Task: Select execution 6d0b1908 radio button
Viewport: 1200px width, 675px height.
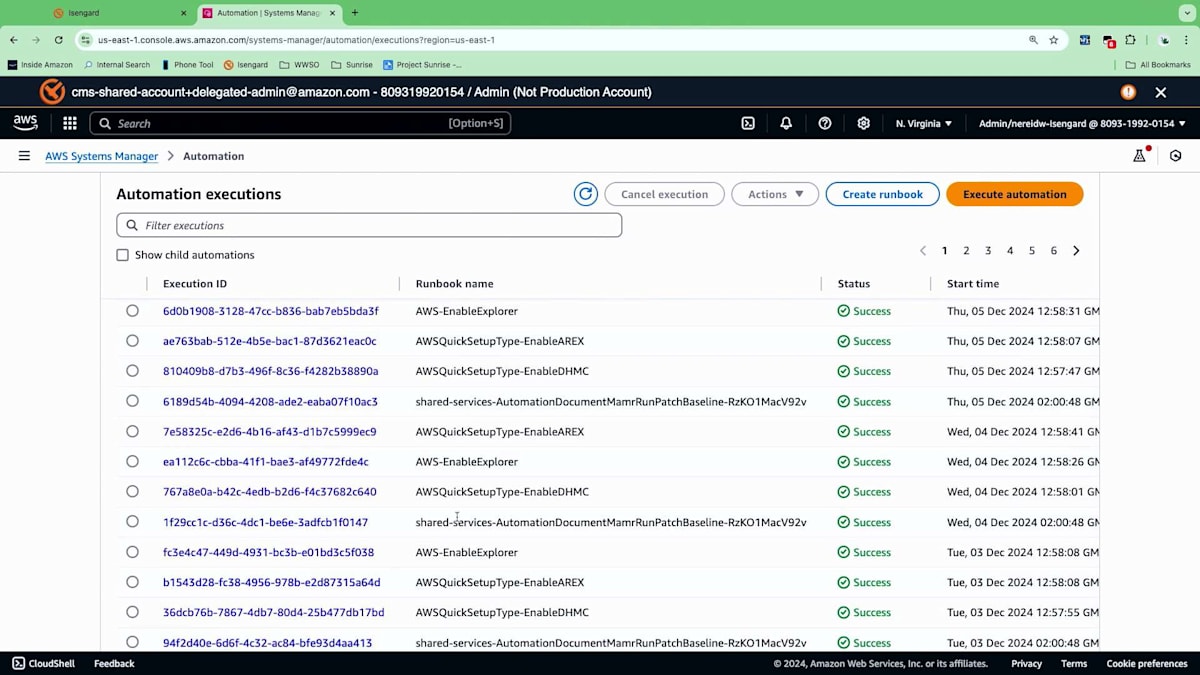Action: (132, 311)
